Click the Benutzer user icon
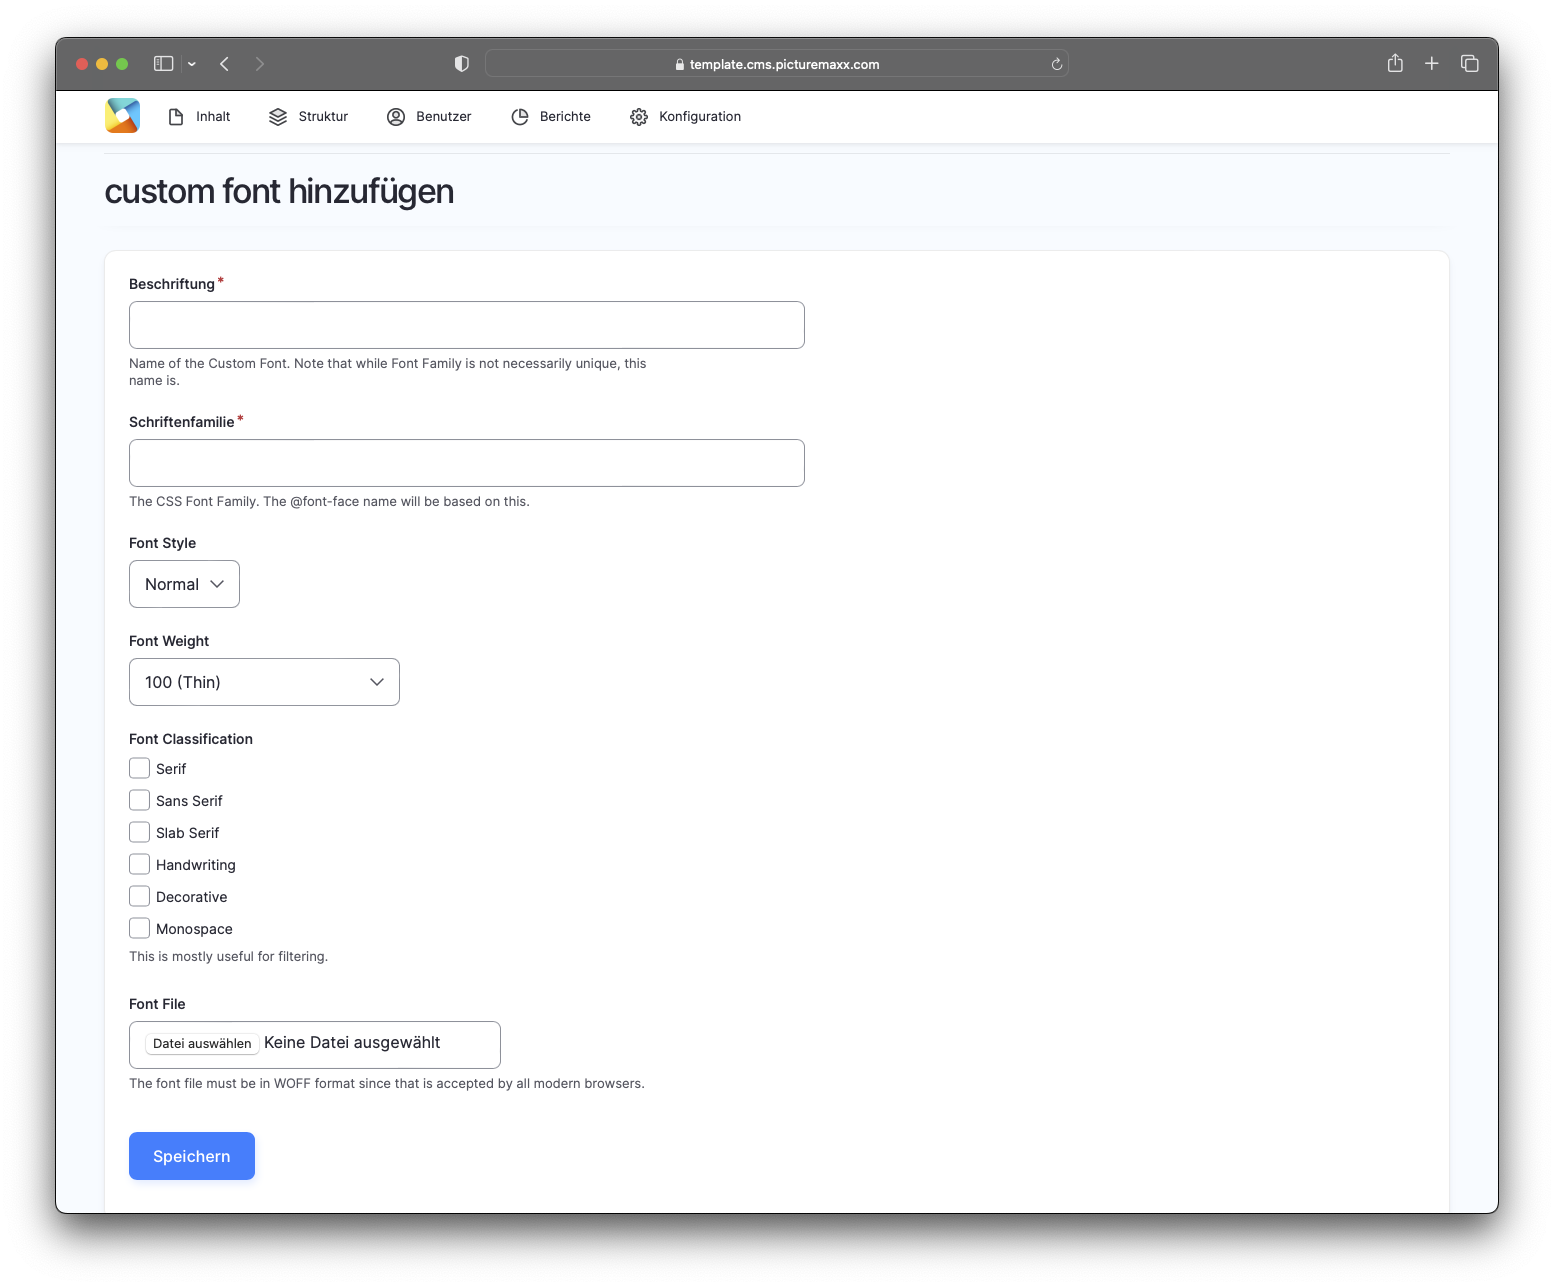 pos(396,117)
